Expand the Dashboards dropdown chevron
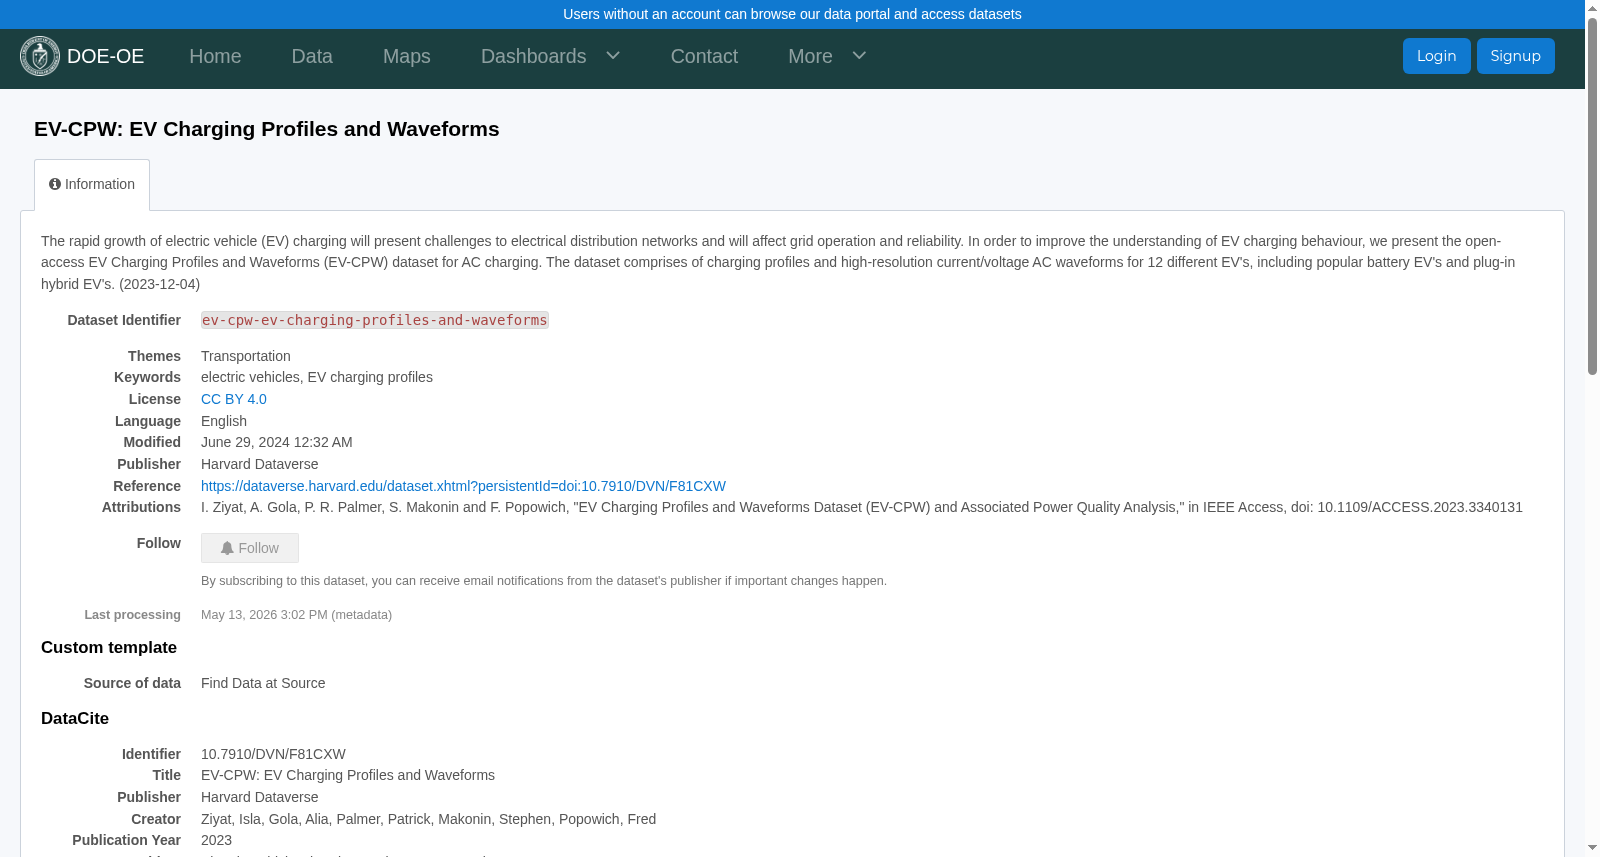This screenshot has width=1600, height=857. click(x=613, y=56)
